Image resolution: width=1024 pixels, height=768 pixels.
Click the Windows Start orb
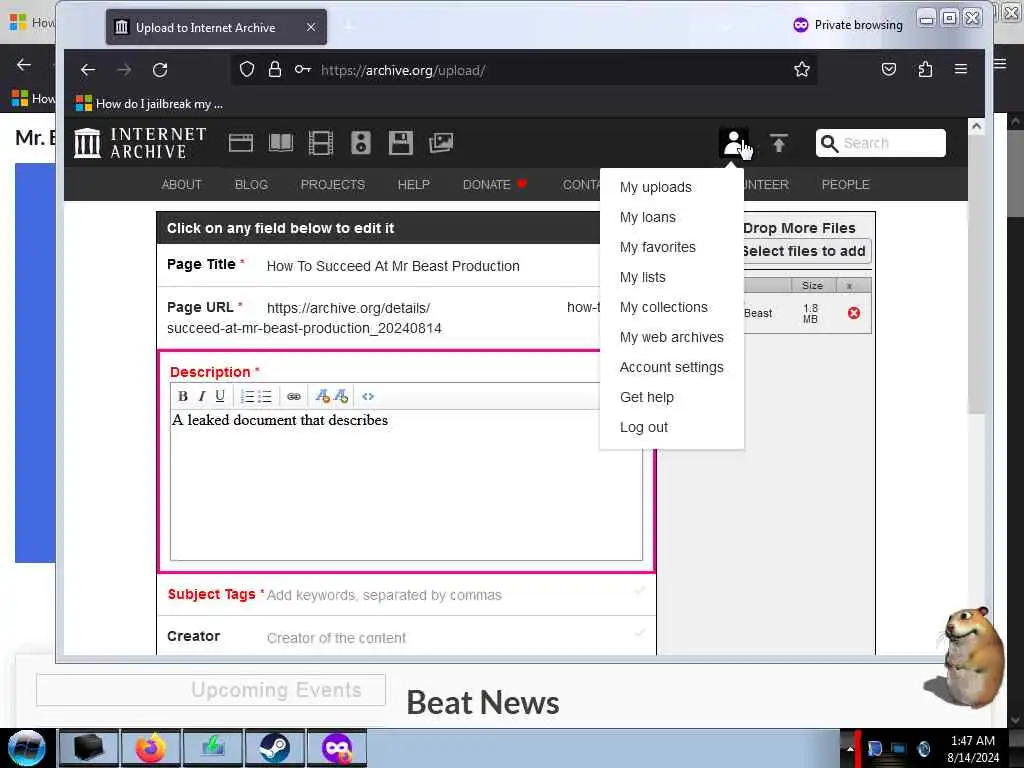(x=26, y=748)
